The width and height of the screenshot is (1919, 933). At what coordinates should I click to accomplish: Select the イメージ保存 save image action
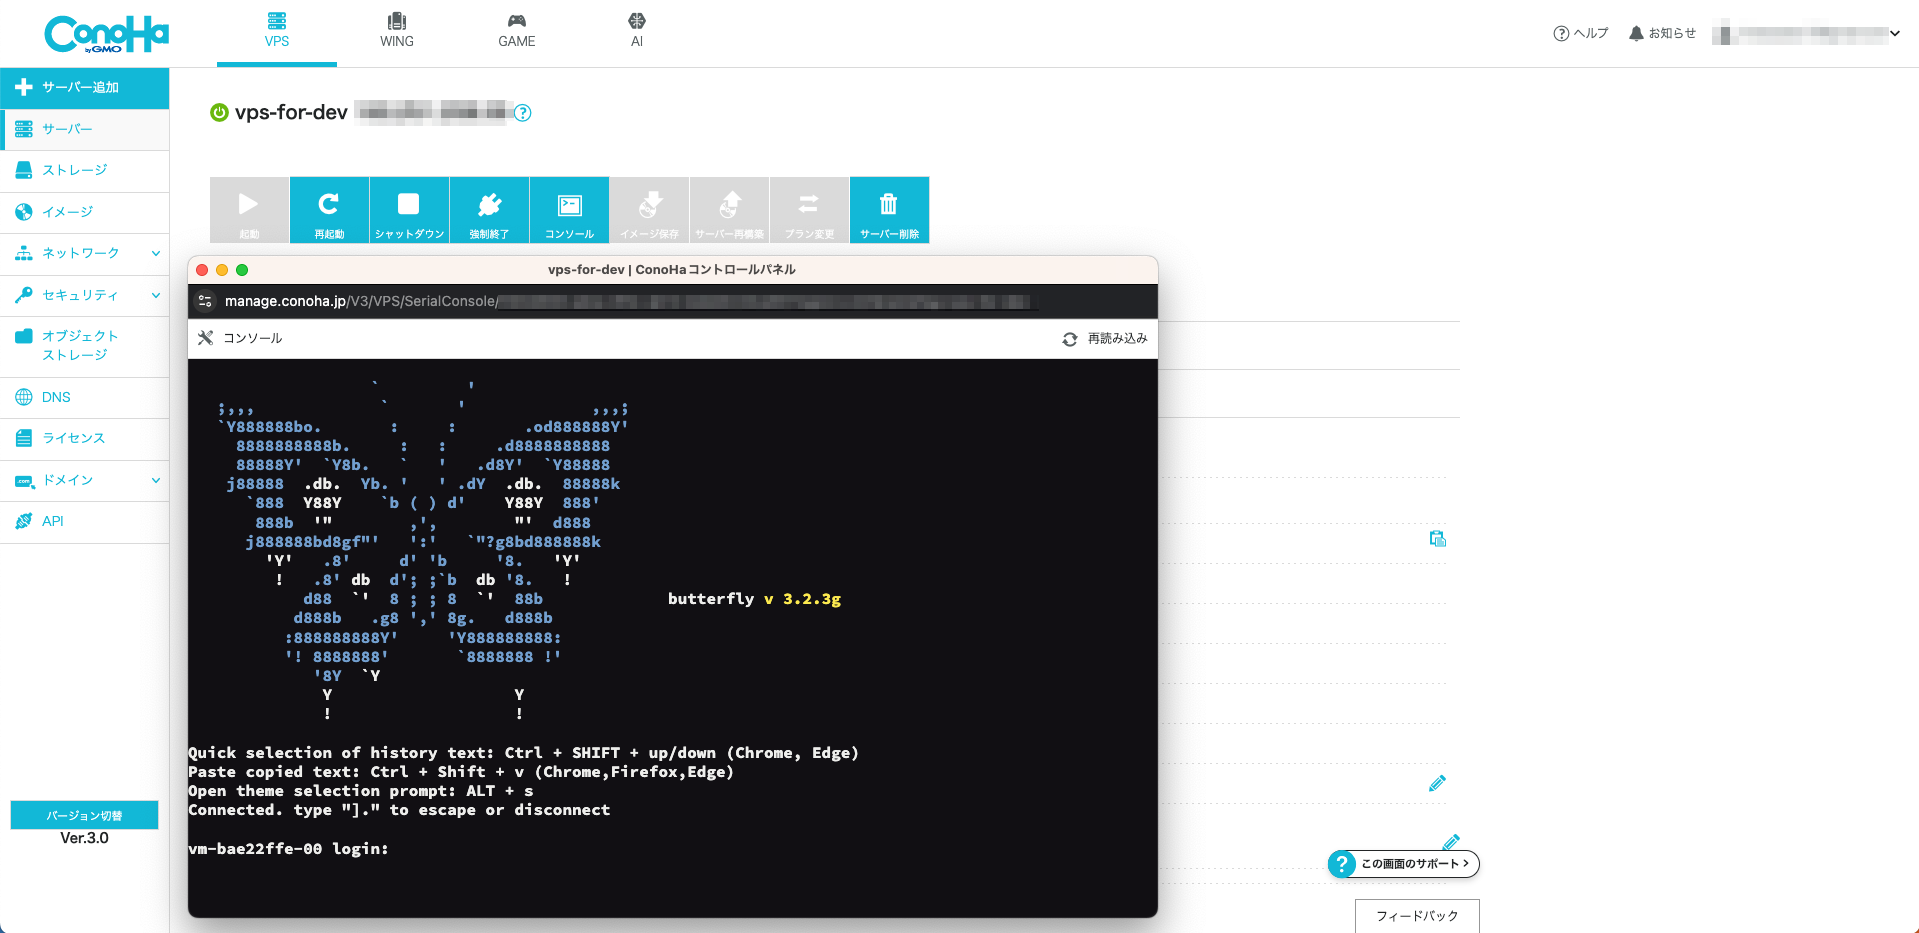pos(649,209)
